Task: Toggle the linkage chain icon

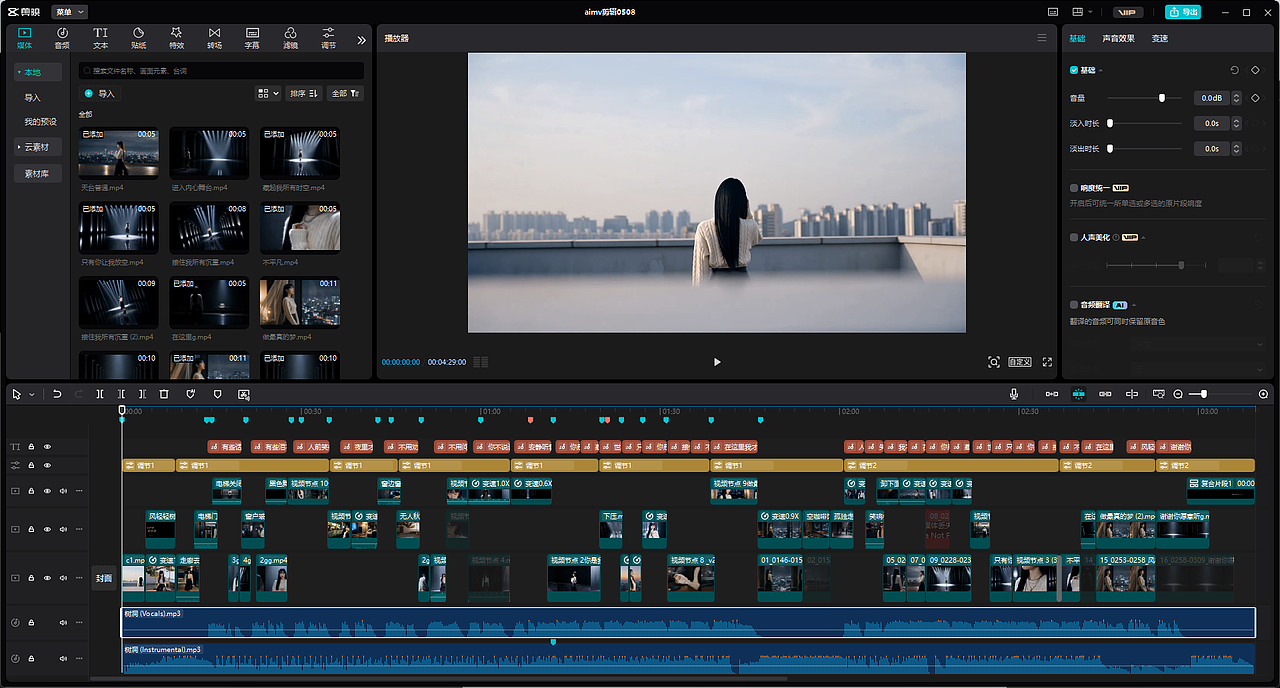Action: pyautogui.click(x=1105, y=394)
